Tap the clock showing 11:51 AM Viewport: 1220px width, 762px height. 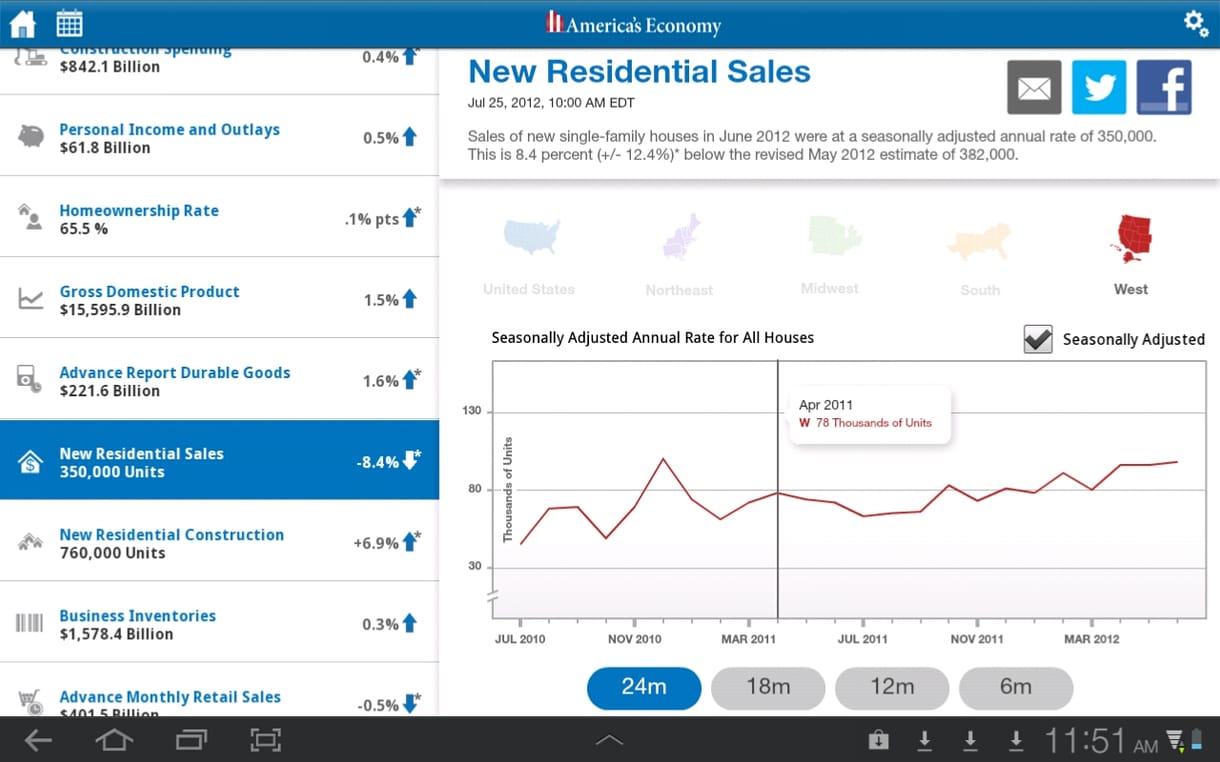click(x=1101, y=740)
